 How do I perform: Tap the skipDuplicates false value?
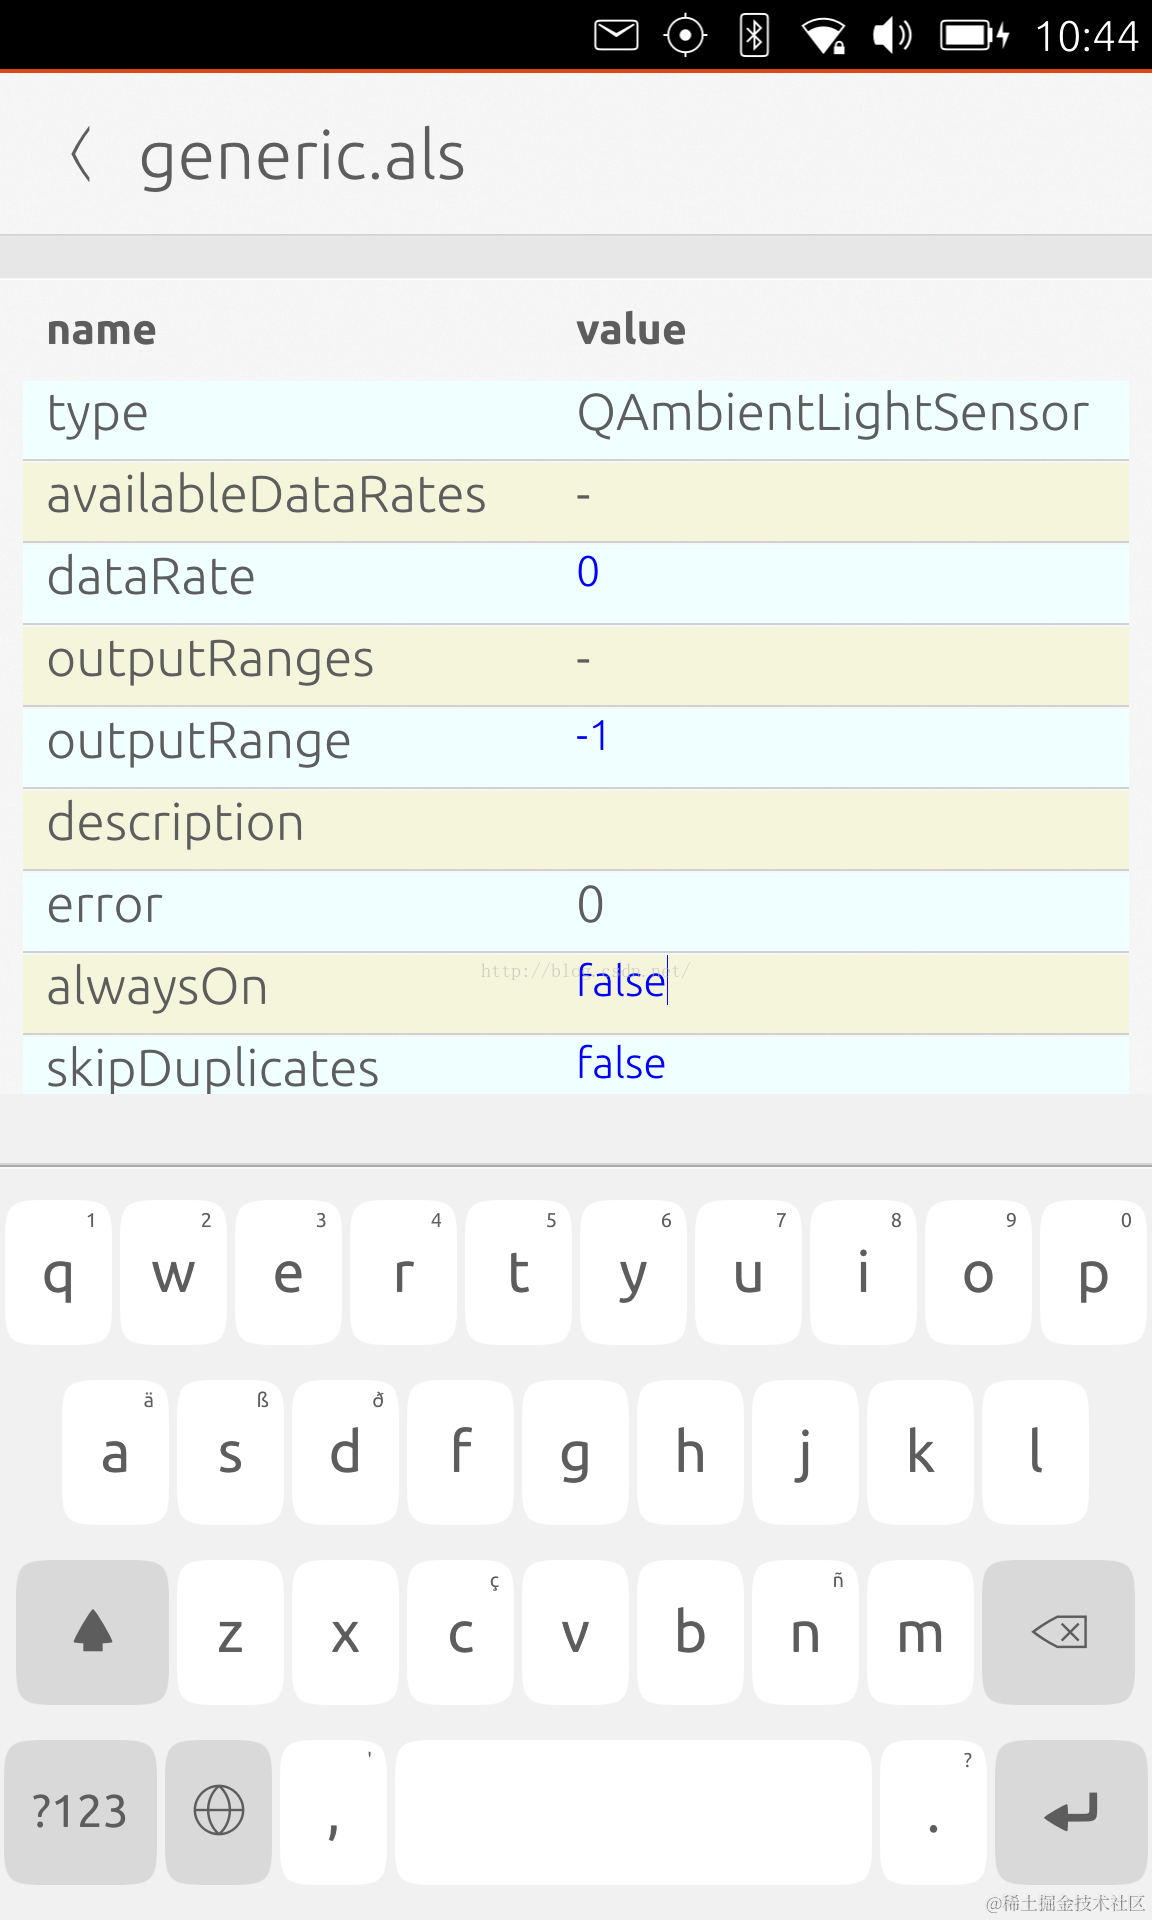point(621,1064)
